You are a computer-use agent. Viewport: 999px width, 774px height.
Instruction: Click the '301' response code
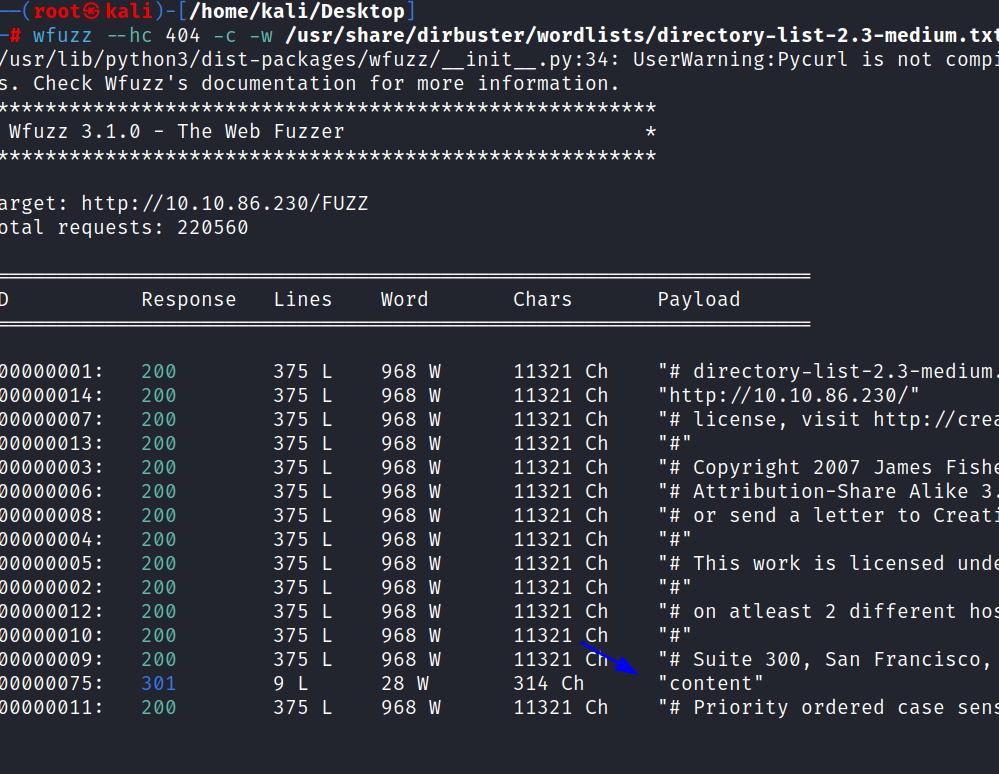(x=159, y=684)
